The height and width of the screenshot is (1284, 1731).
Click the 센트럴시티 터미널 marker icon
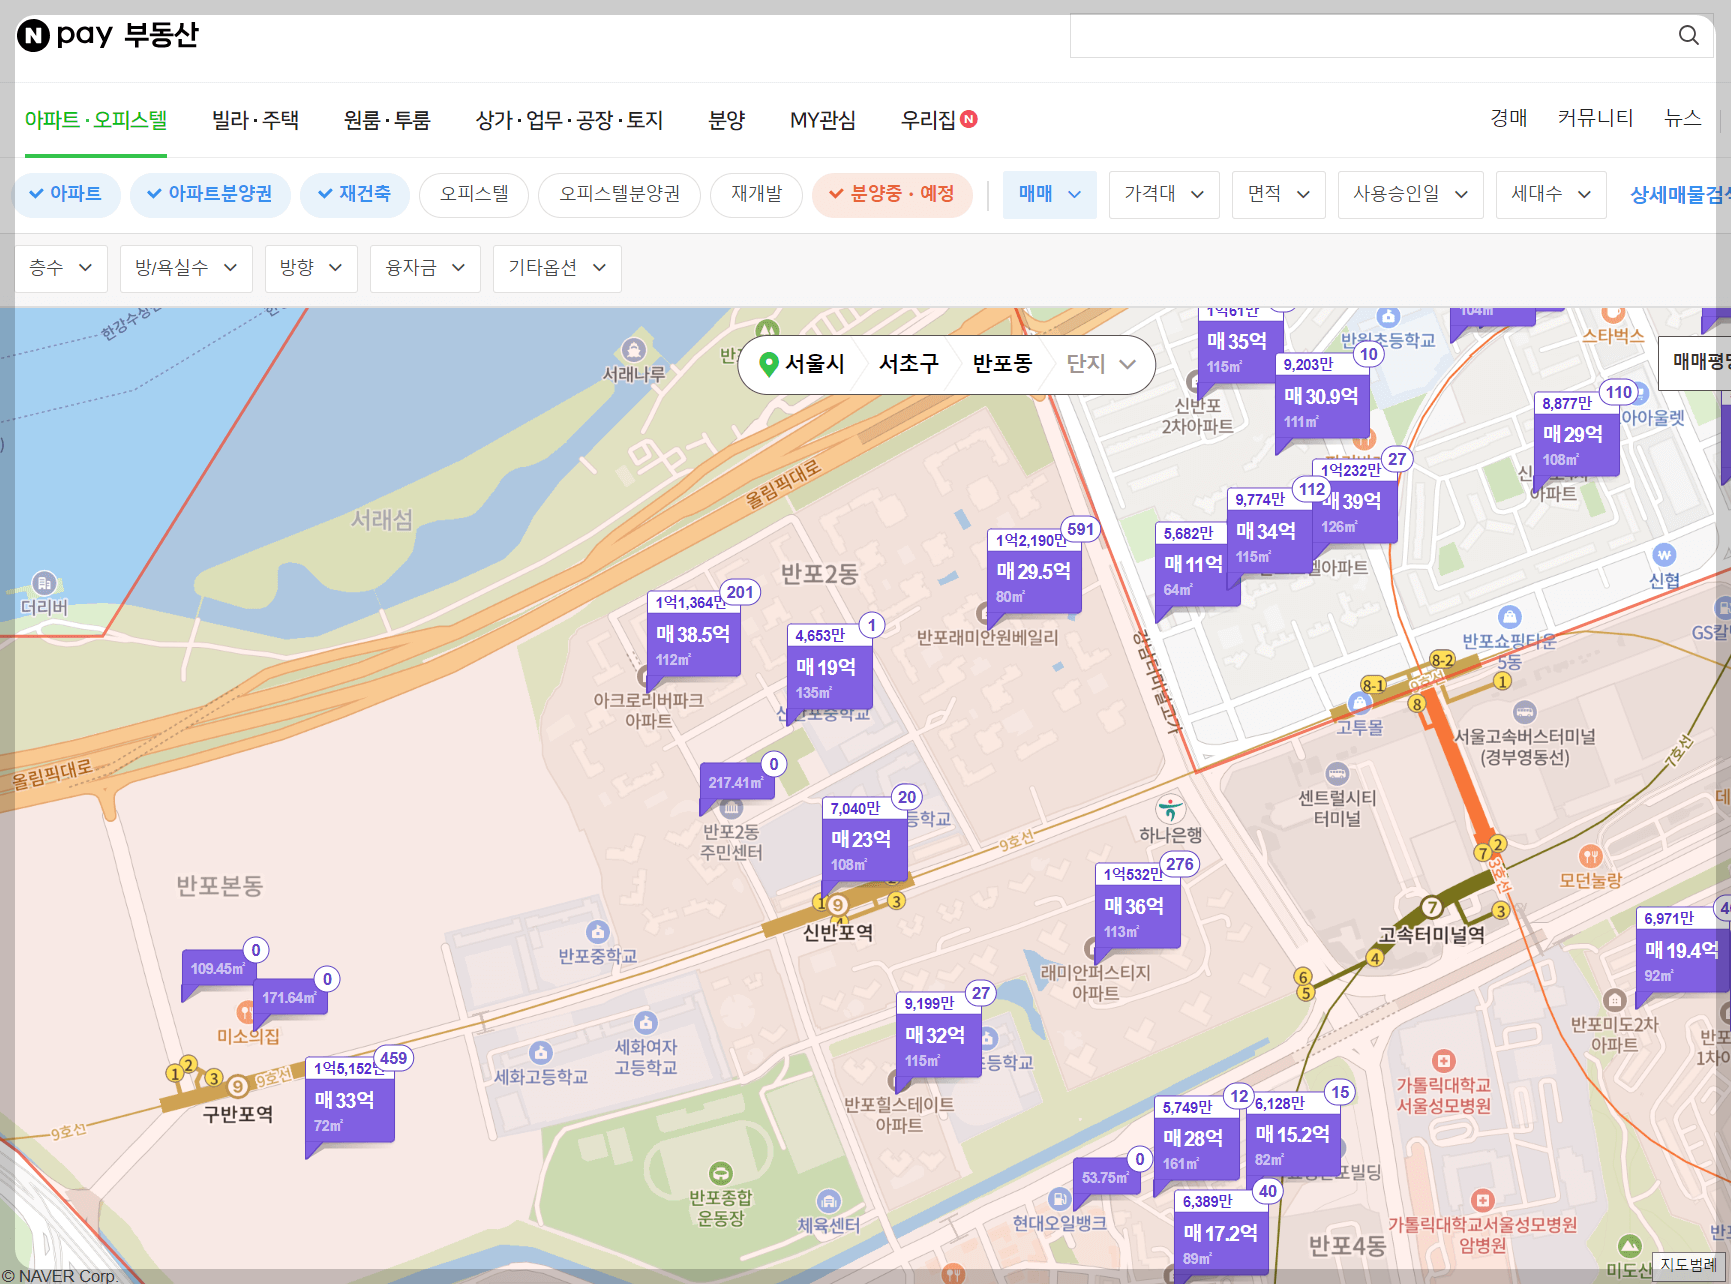pyautogui.click(x=1337, y=773)
